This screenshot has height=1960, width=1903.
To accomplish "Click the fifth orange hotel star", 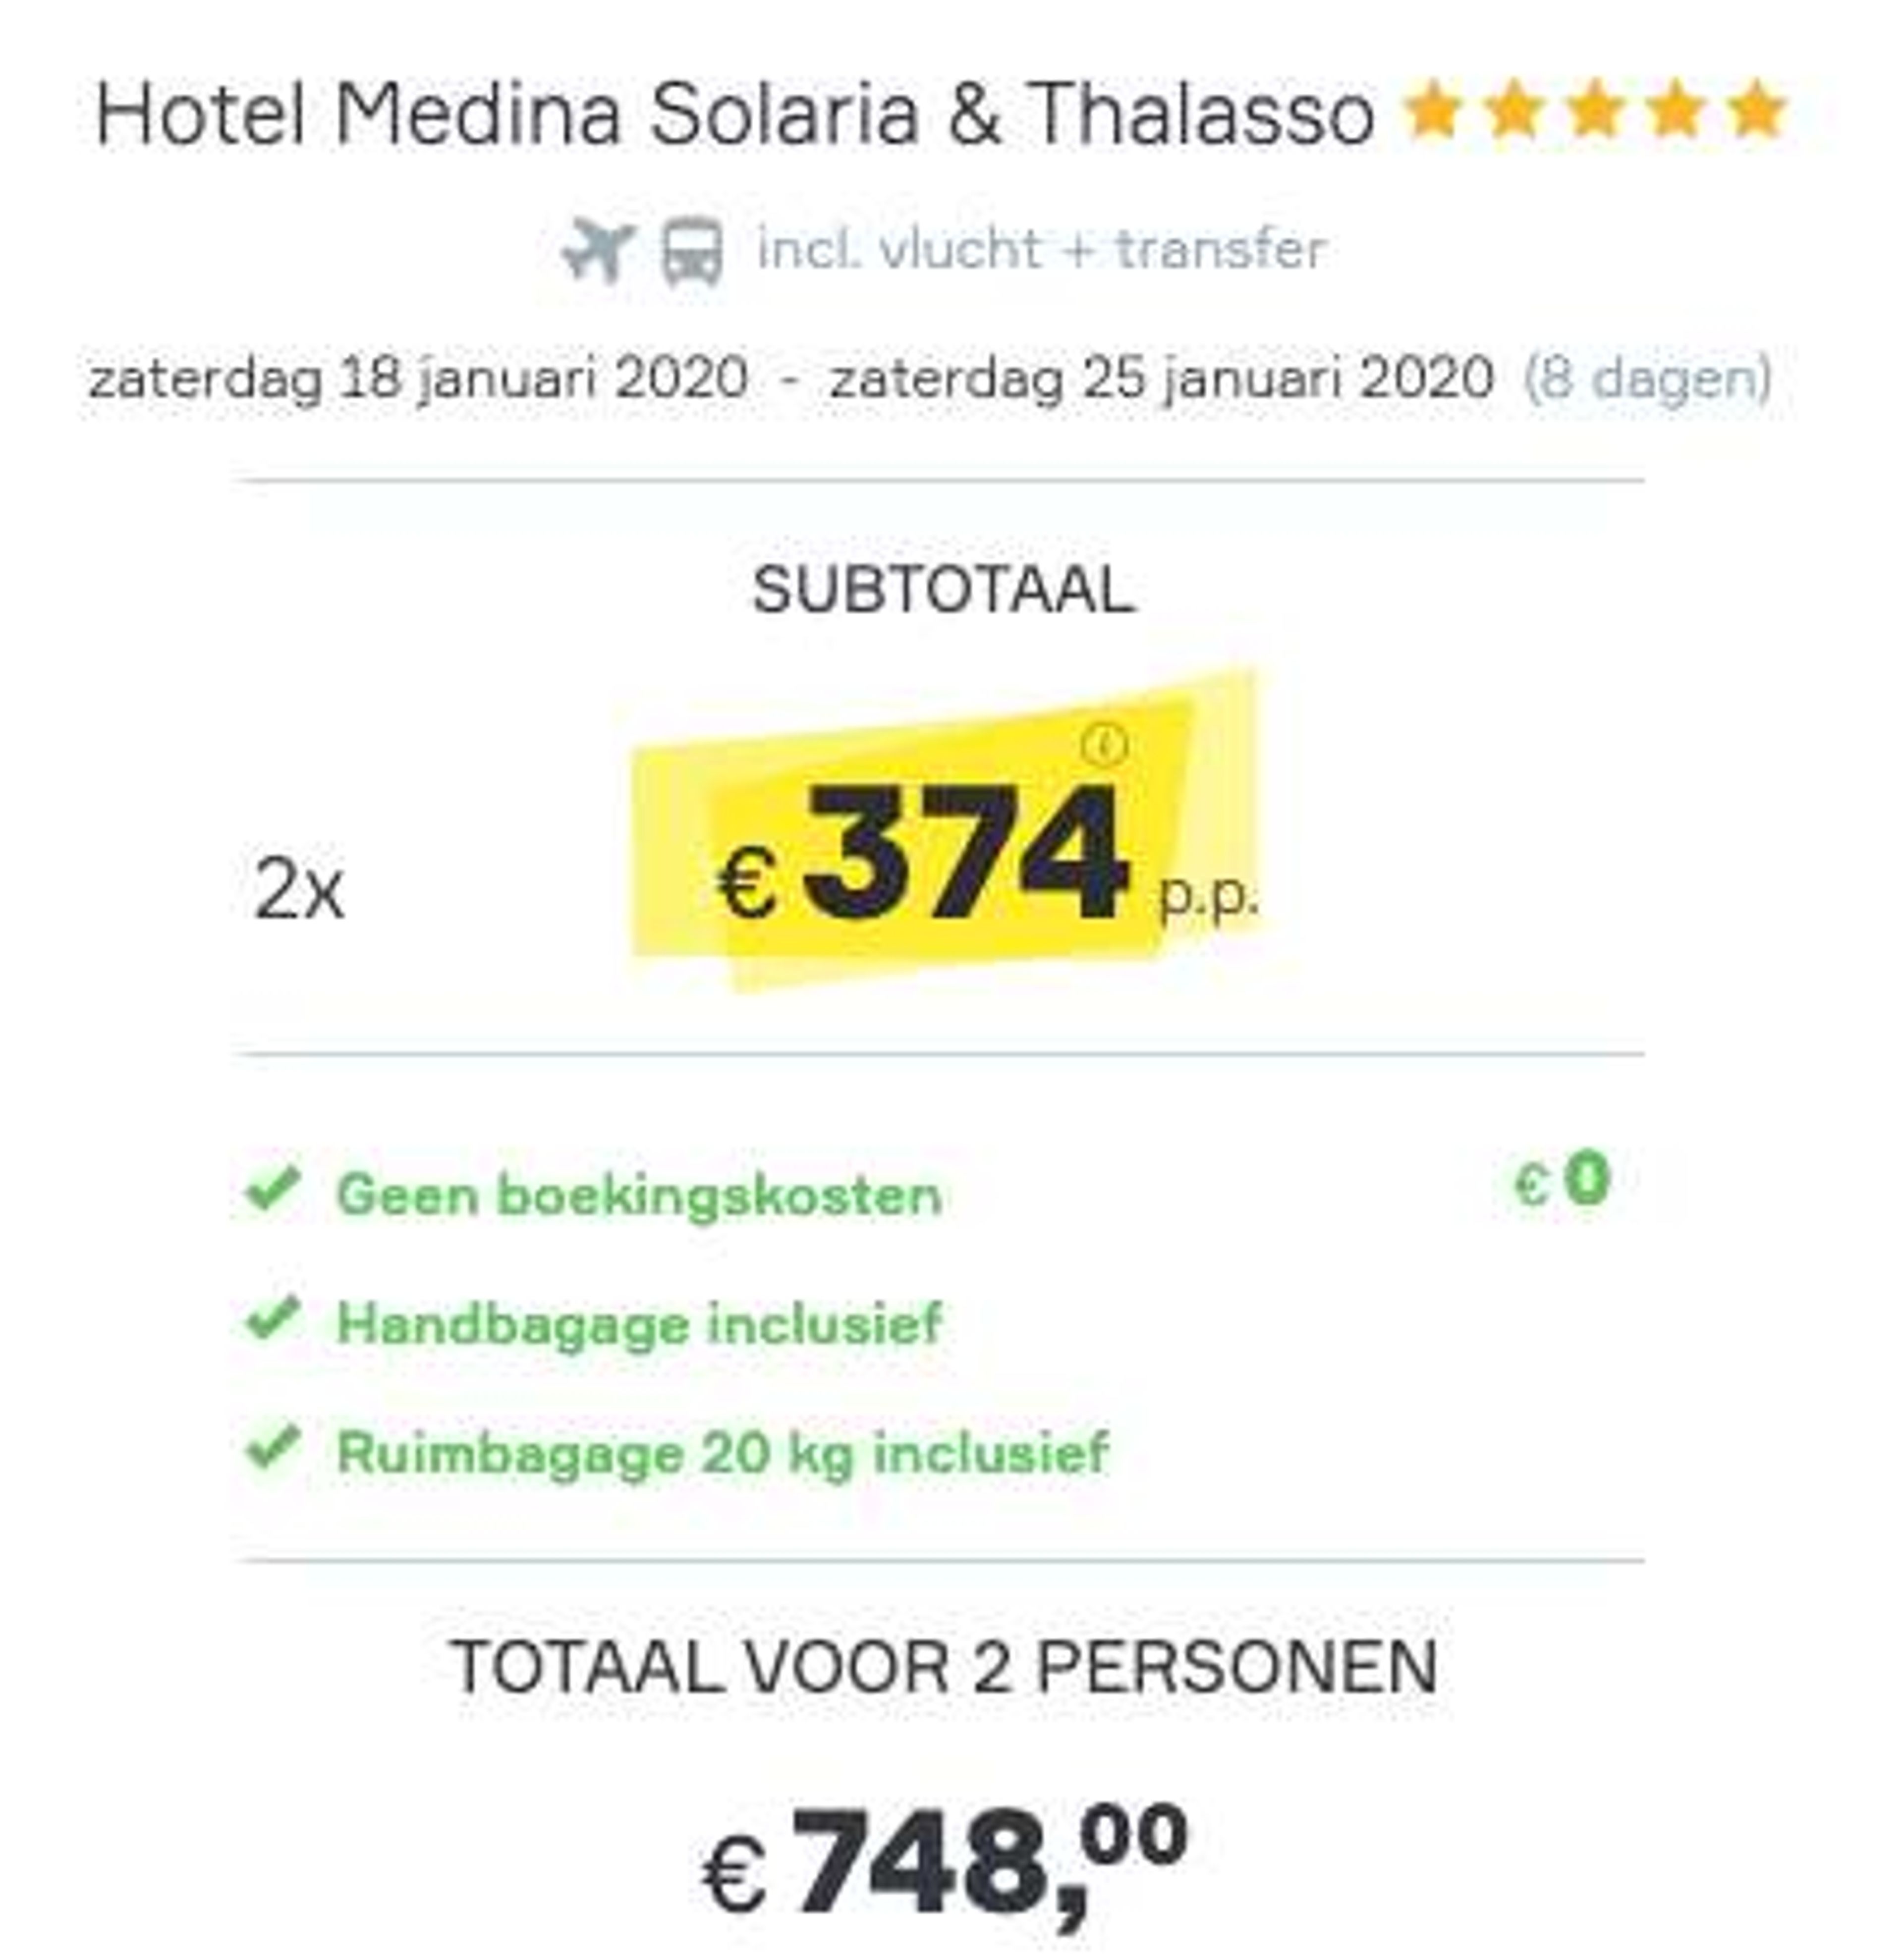I will click(1757, 111).
